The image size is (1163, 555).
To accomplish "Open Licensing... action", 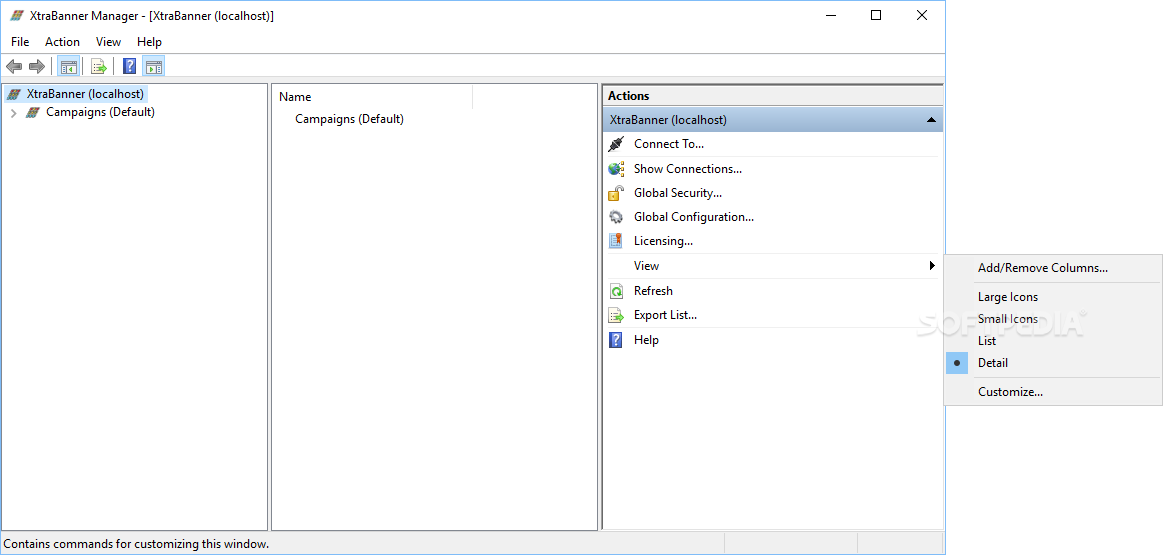I will click(663, 241).
